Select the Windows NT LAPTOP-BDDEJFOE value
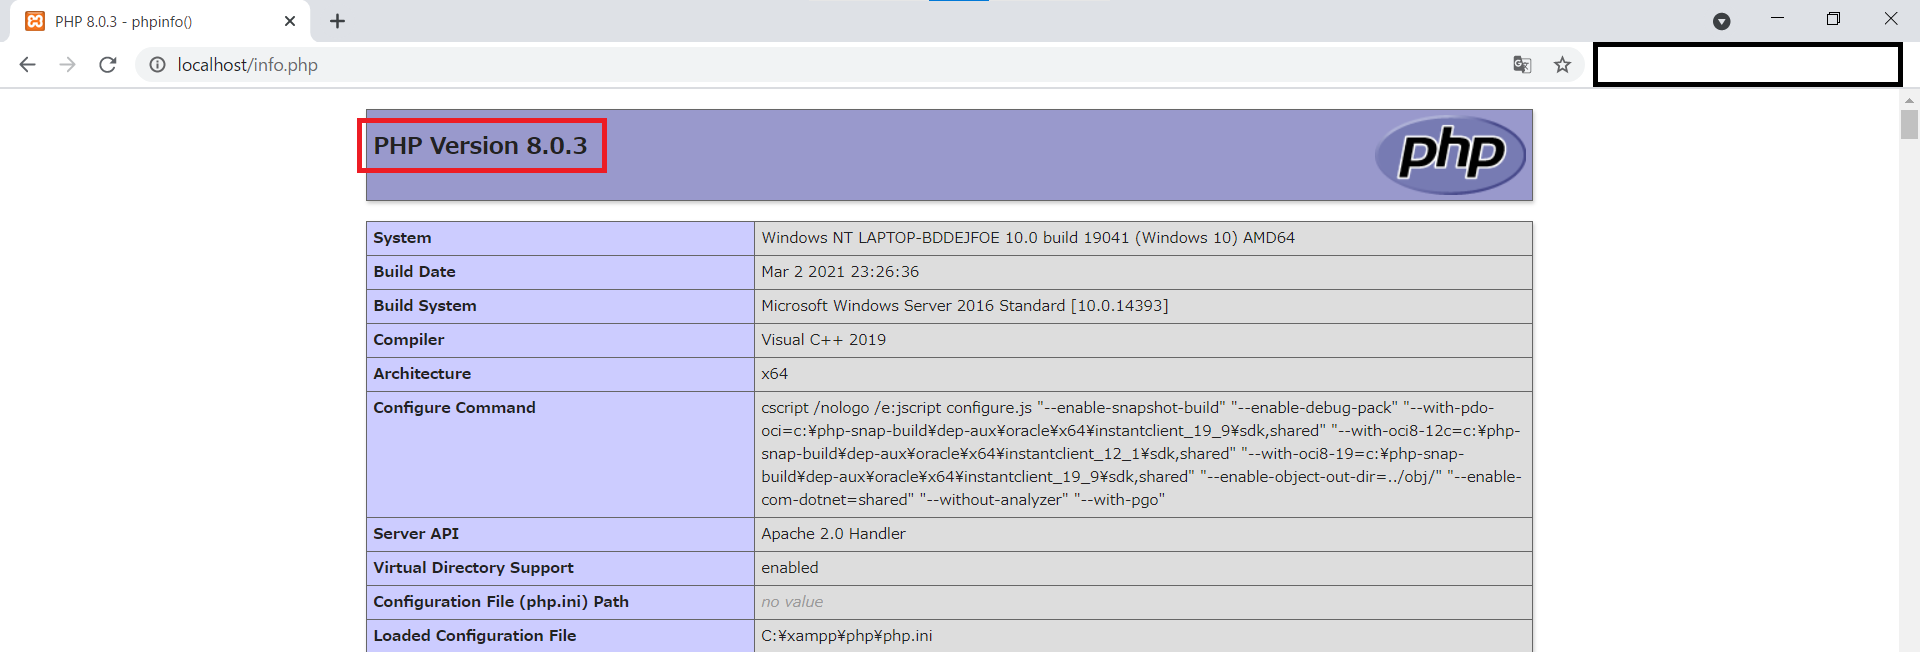This screenshot has width=1920, height=652. click(1028, 238)
